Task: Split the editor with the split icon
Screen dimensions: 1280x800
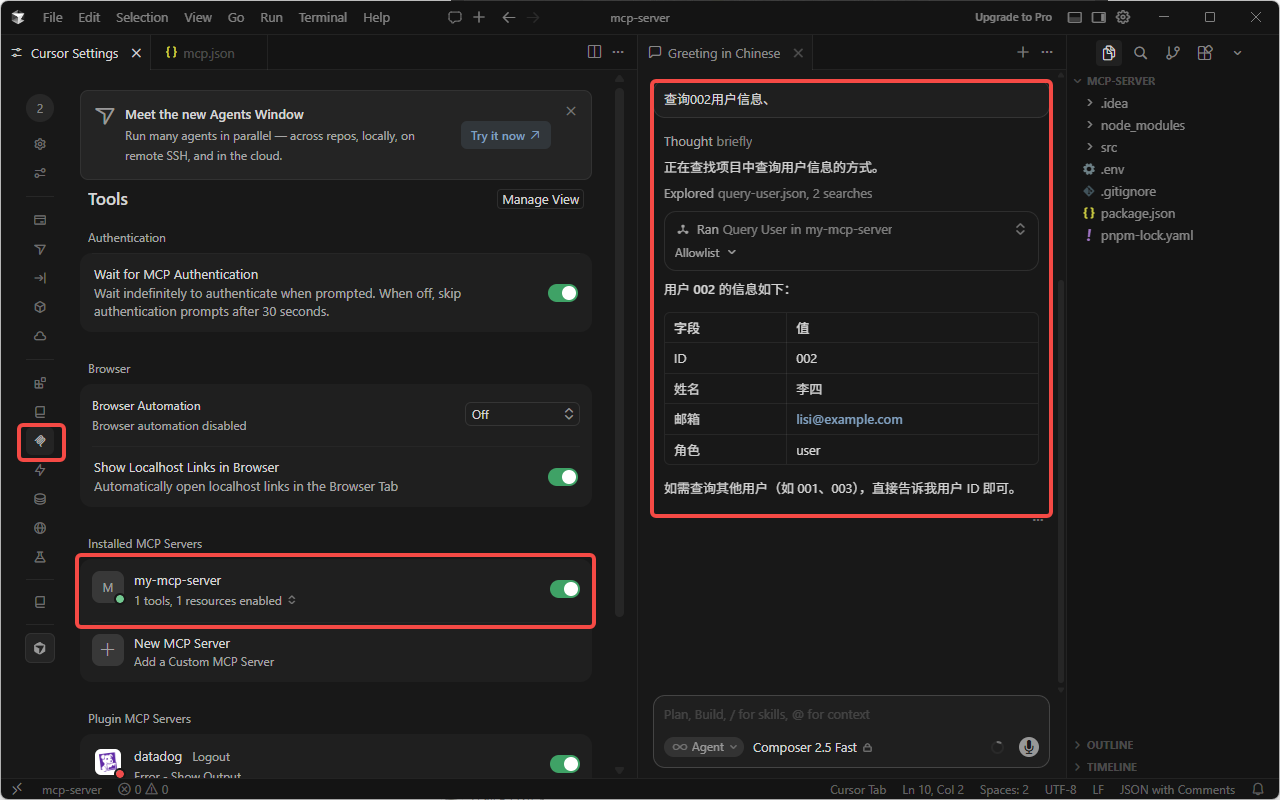Action: (595, 52)
